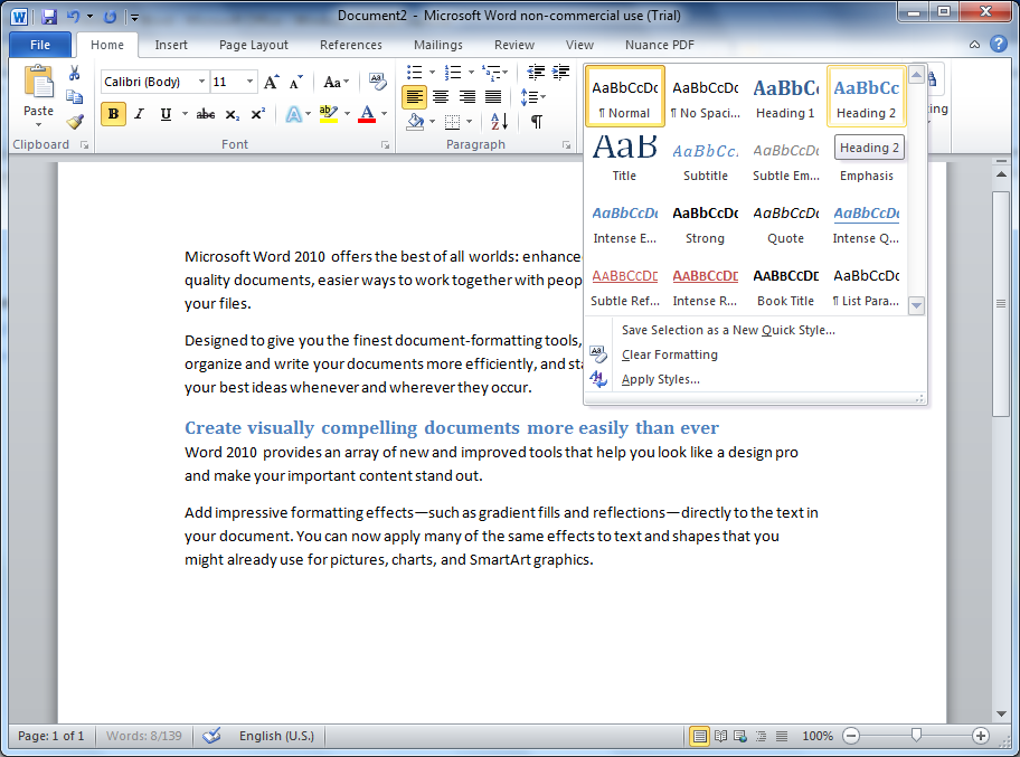
Task: Click the Grow Font icon
Action: [271, 82]
